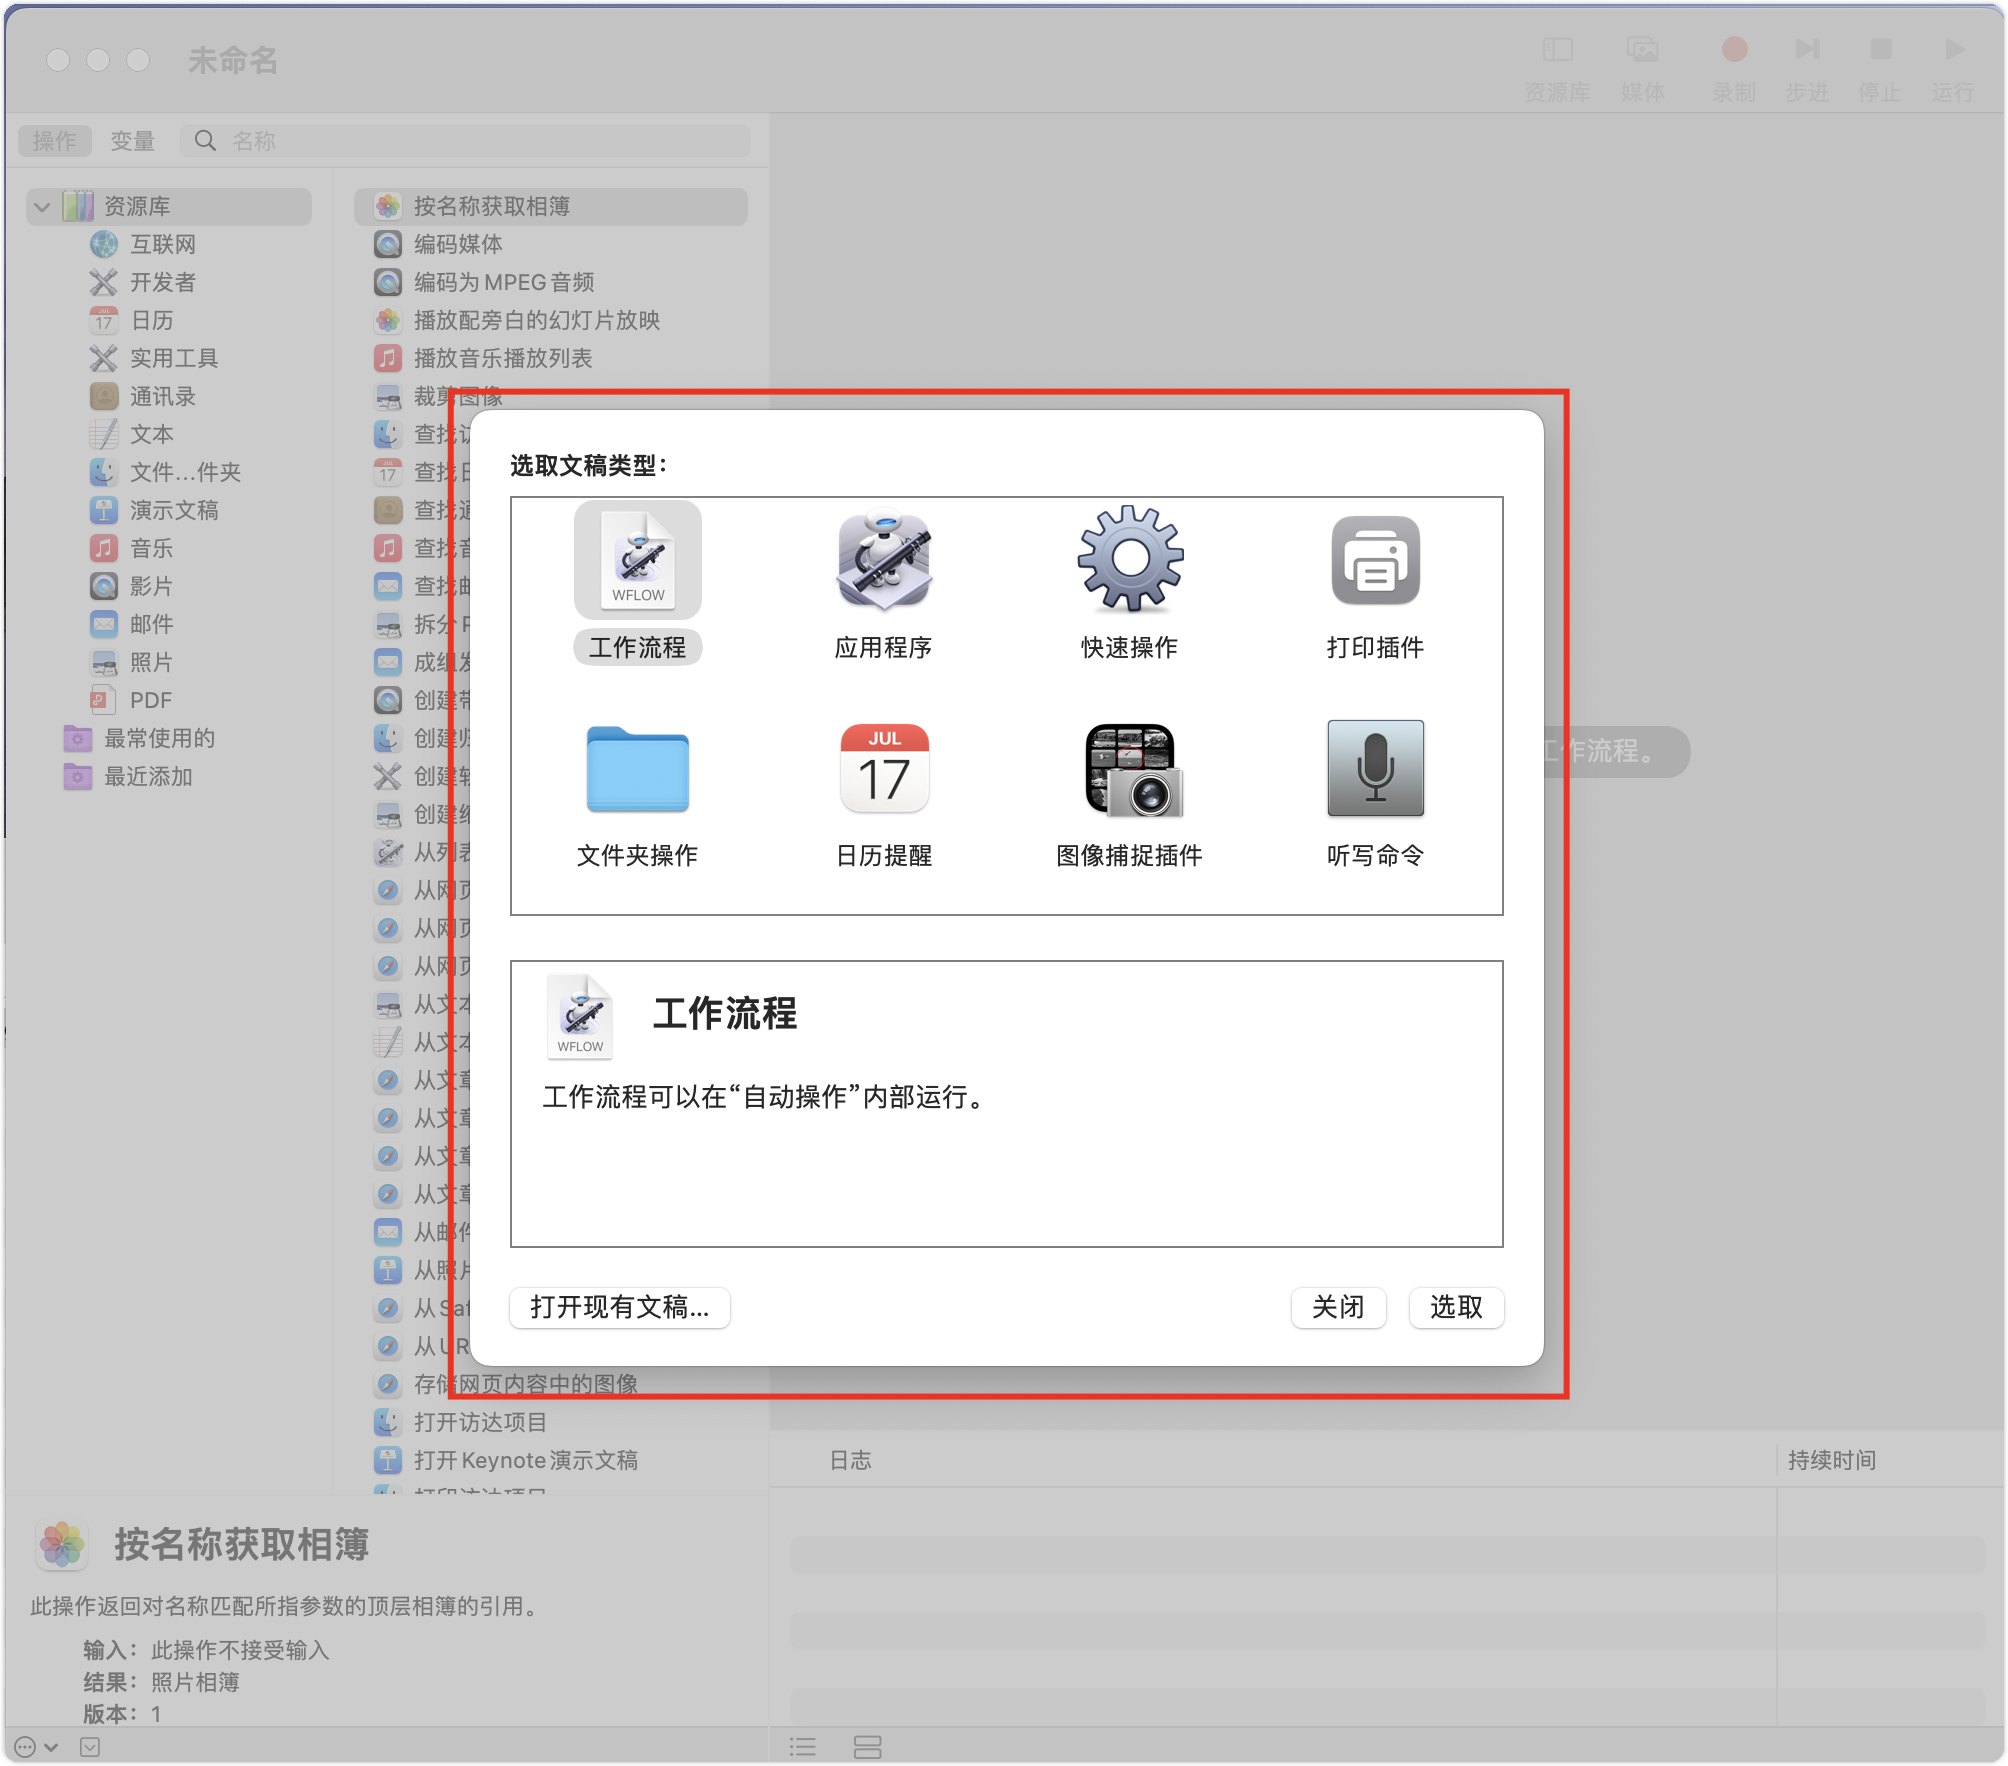Choose the Application (应用程序) robot icon
Image resolution: width=2008 pixels, height=1766 pixels.
click(883, 561)
